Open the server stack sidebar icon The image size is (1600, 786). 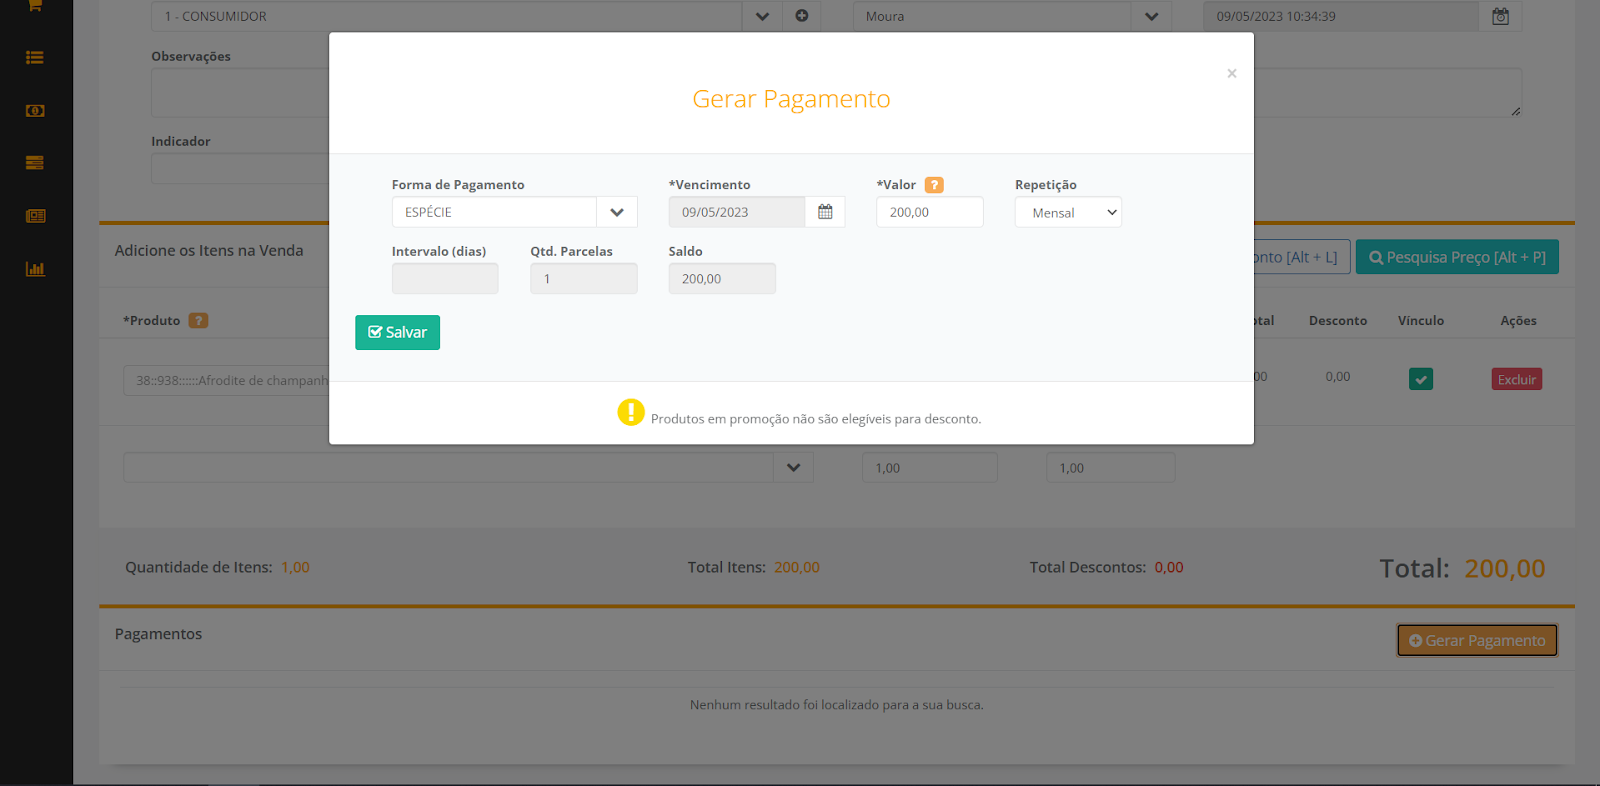[35, 163]
